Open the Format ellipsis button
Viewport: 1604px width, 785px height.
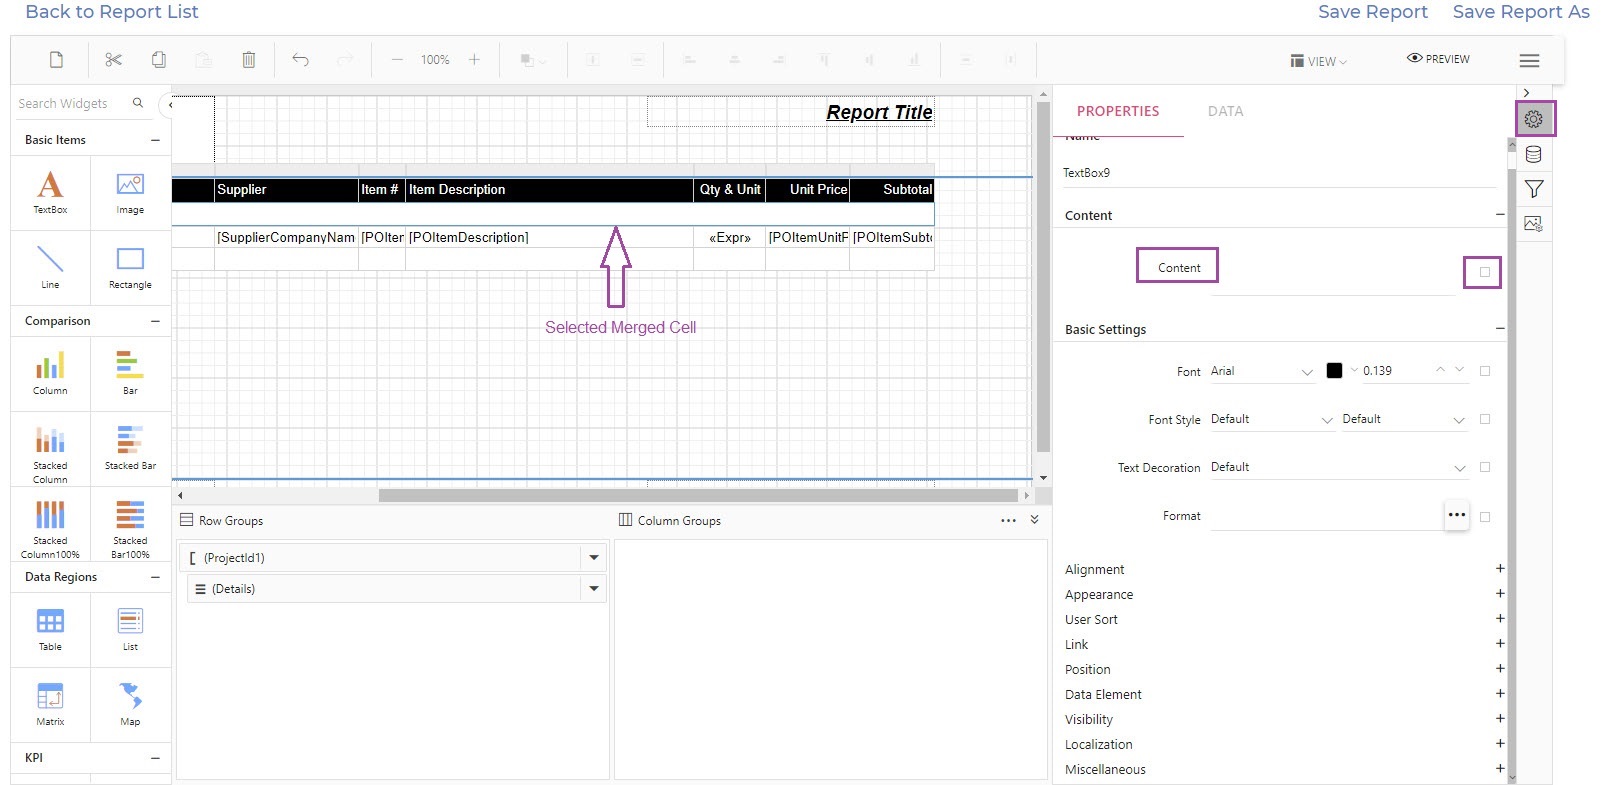click(1457, 516)
